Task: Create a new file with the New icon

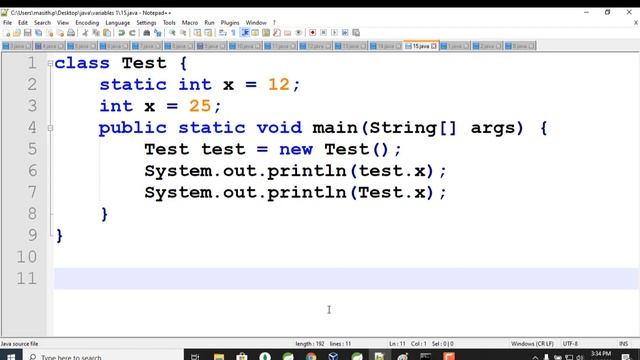Action: point(7,33)
